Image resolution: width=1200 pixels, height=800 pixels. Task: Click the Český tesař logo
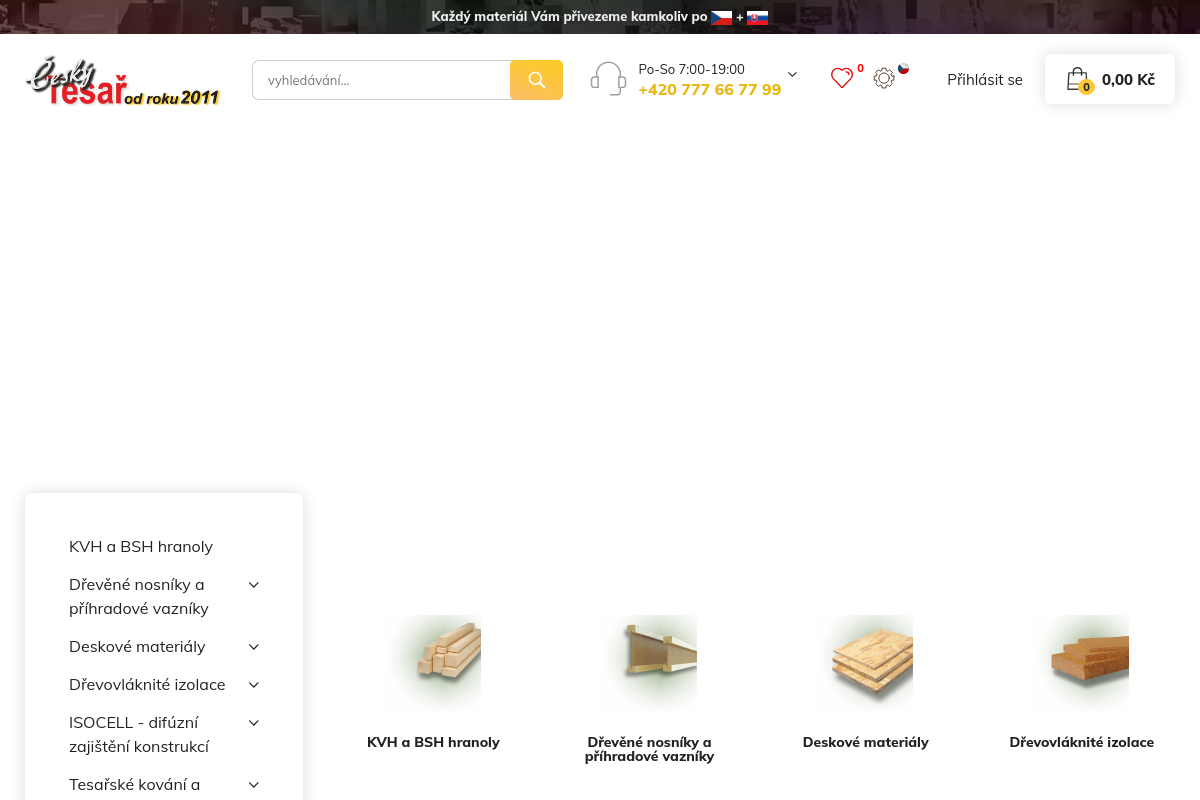pyautogui.click(x=122, y=82)
